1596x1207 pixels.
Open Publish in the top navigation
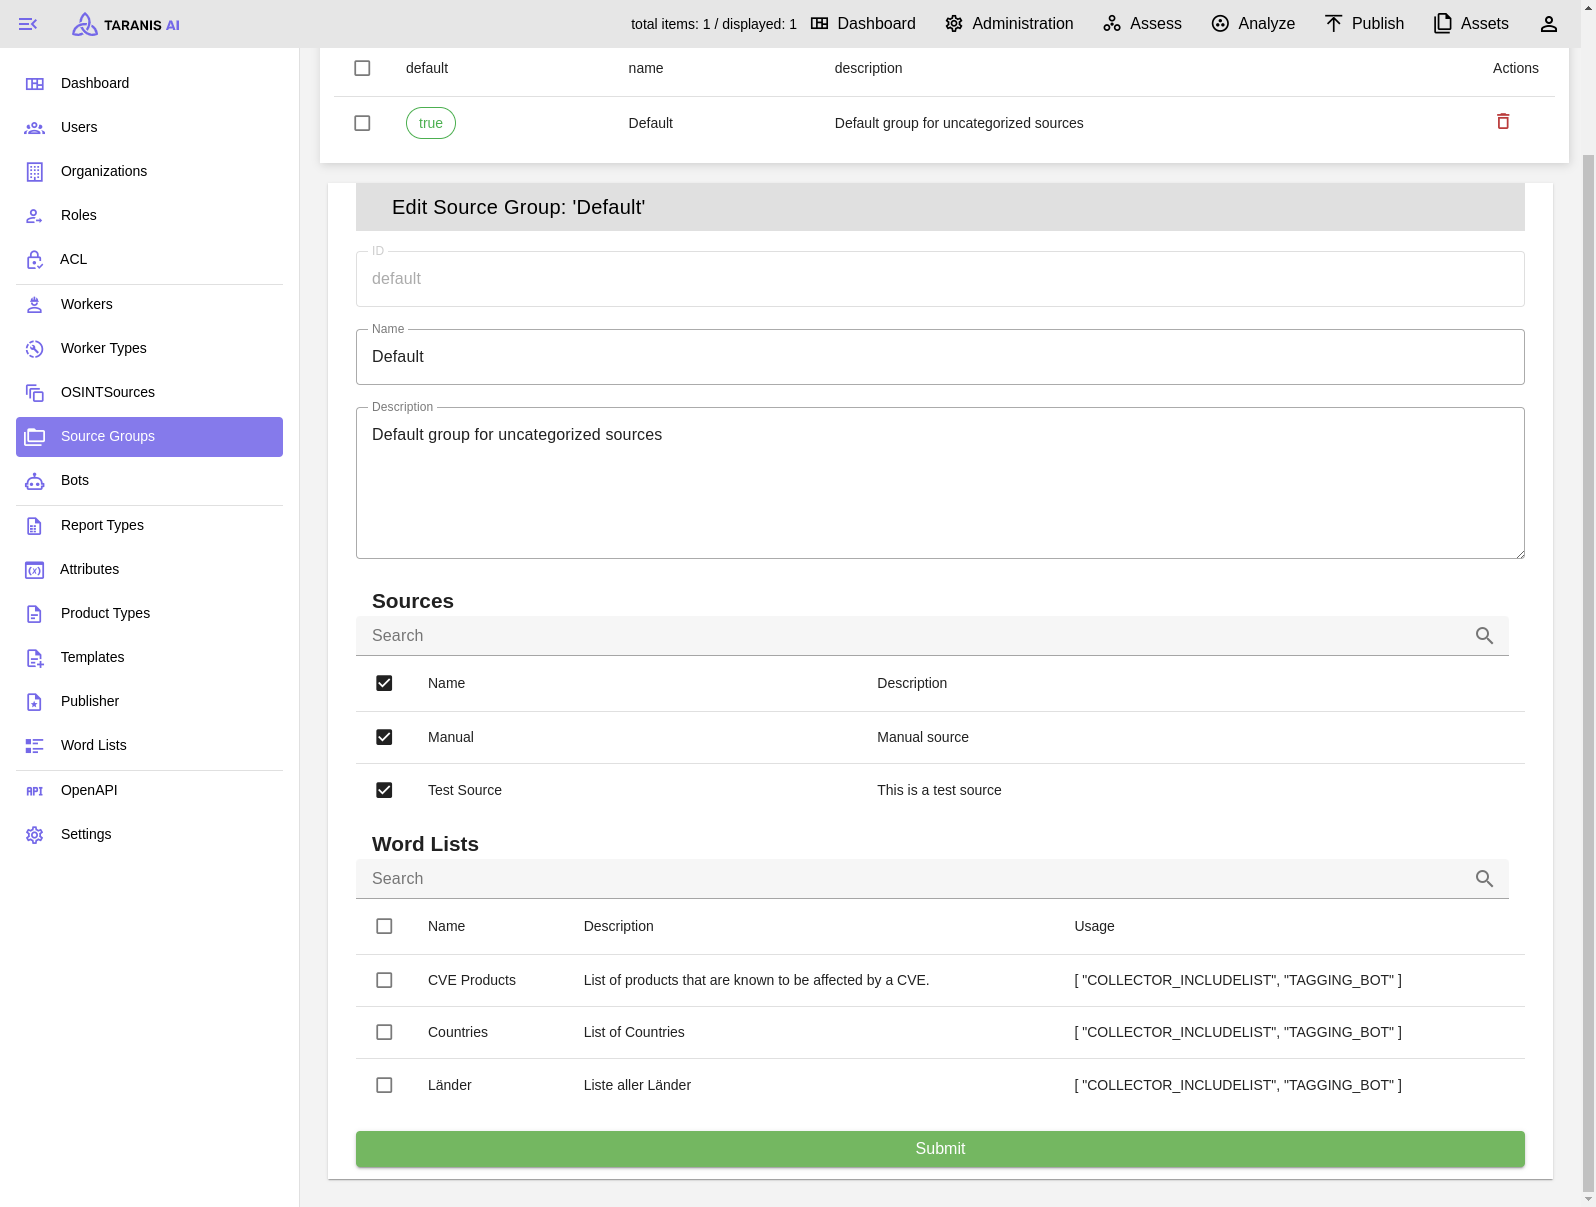[x=1364, y=24]
